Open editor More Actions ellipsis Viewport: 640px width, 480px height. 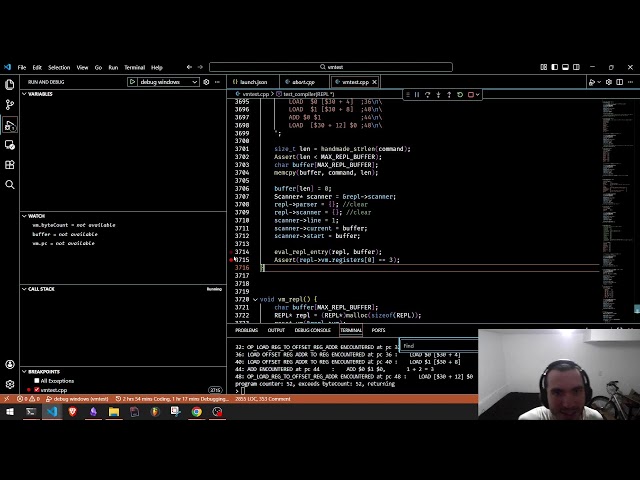click(631, 82)
